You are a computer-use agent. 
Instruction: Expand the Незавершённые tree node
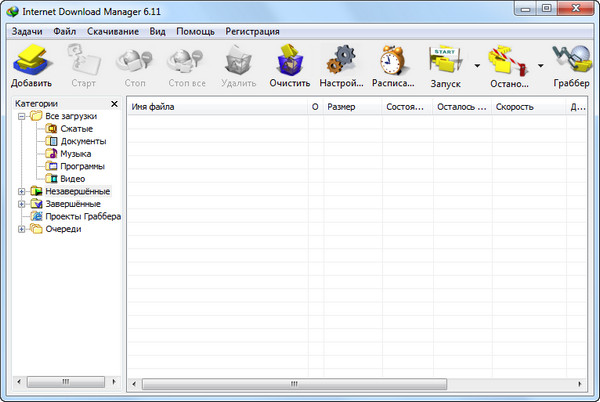click(x=22, y=191)
